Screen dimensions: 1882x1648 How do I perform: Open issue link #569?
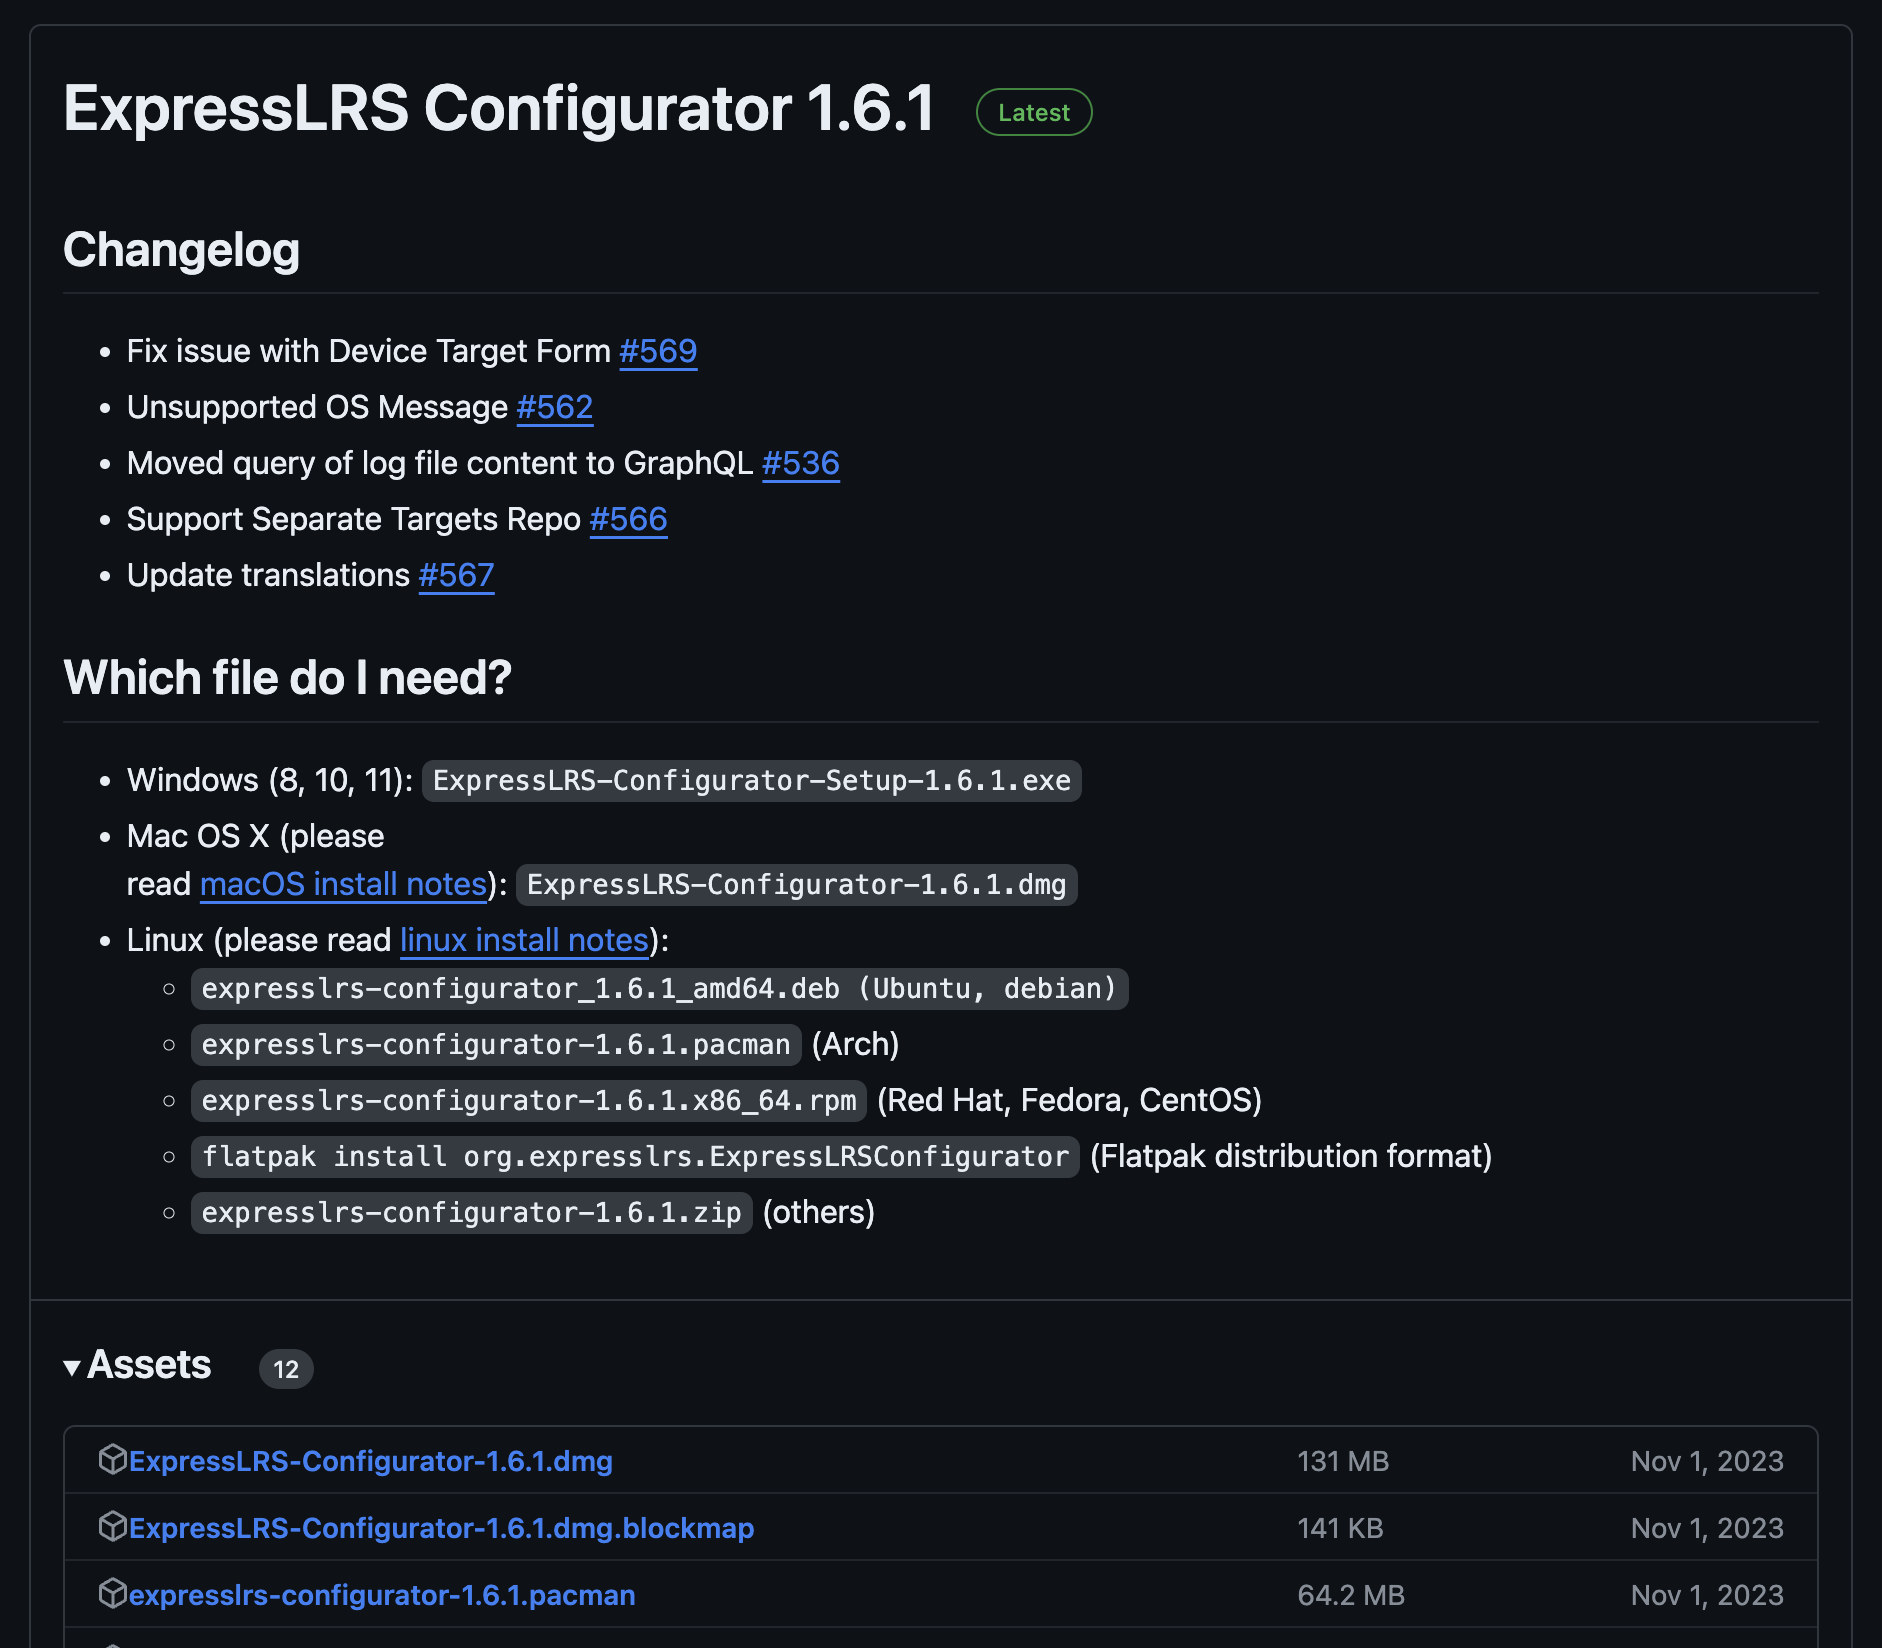[x=658, y=351]
